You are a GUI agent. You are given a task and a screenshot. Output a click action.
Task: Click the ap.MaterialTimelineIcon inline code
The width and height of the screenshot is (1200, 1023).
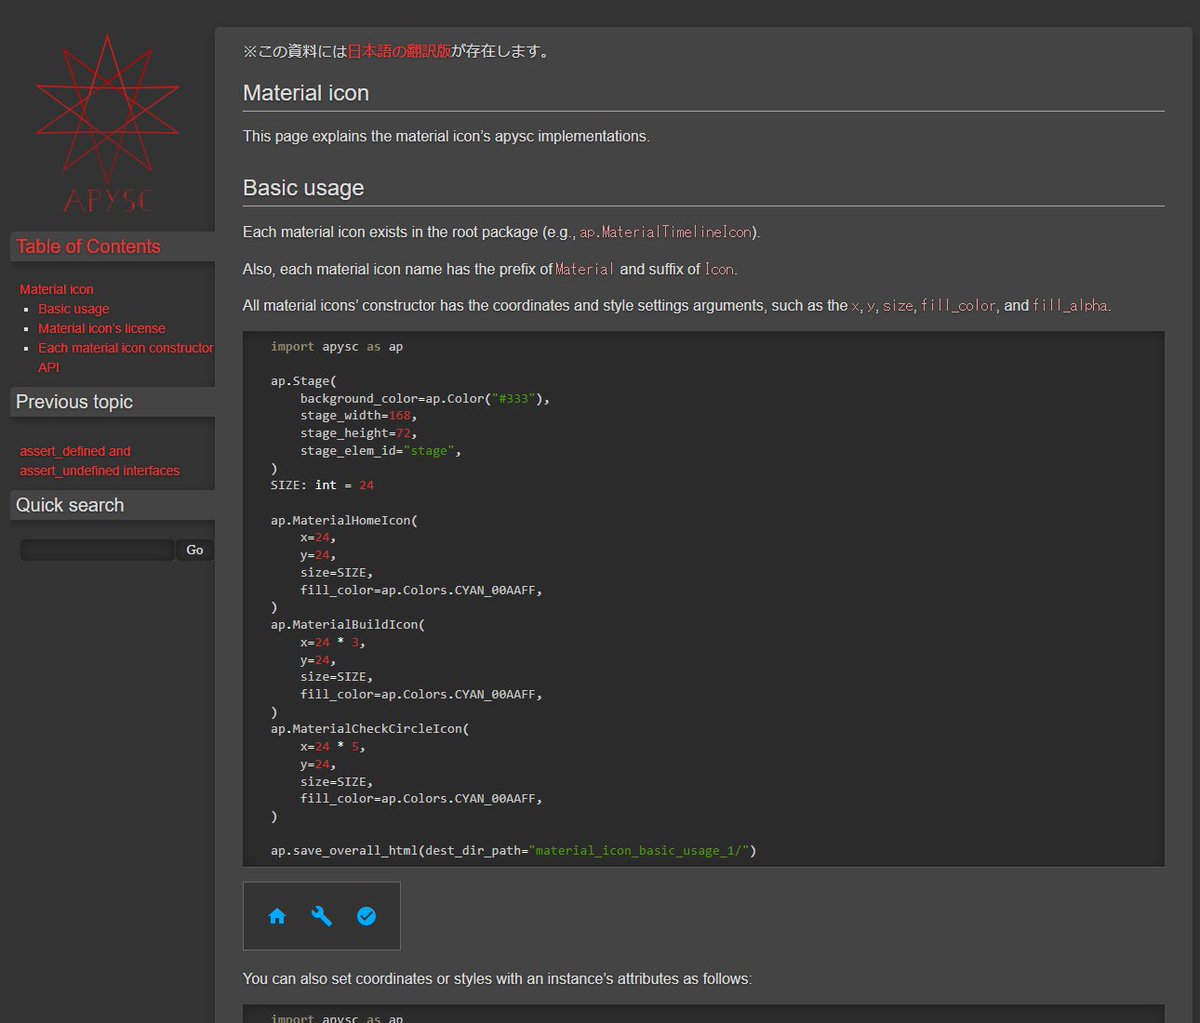point(665,232)
